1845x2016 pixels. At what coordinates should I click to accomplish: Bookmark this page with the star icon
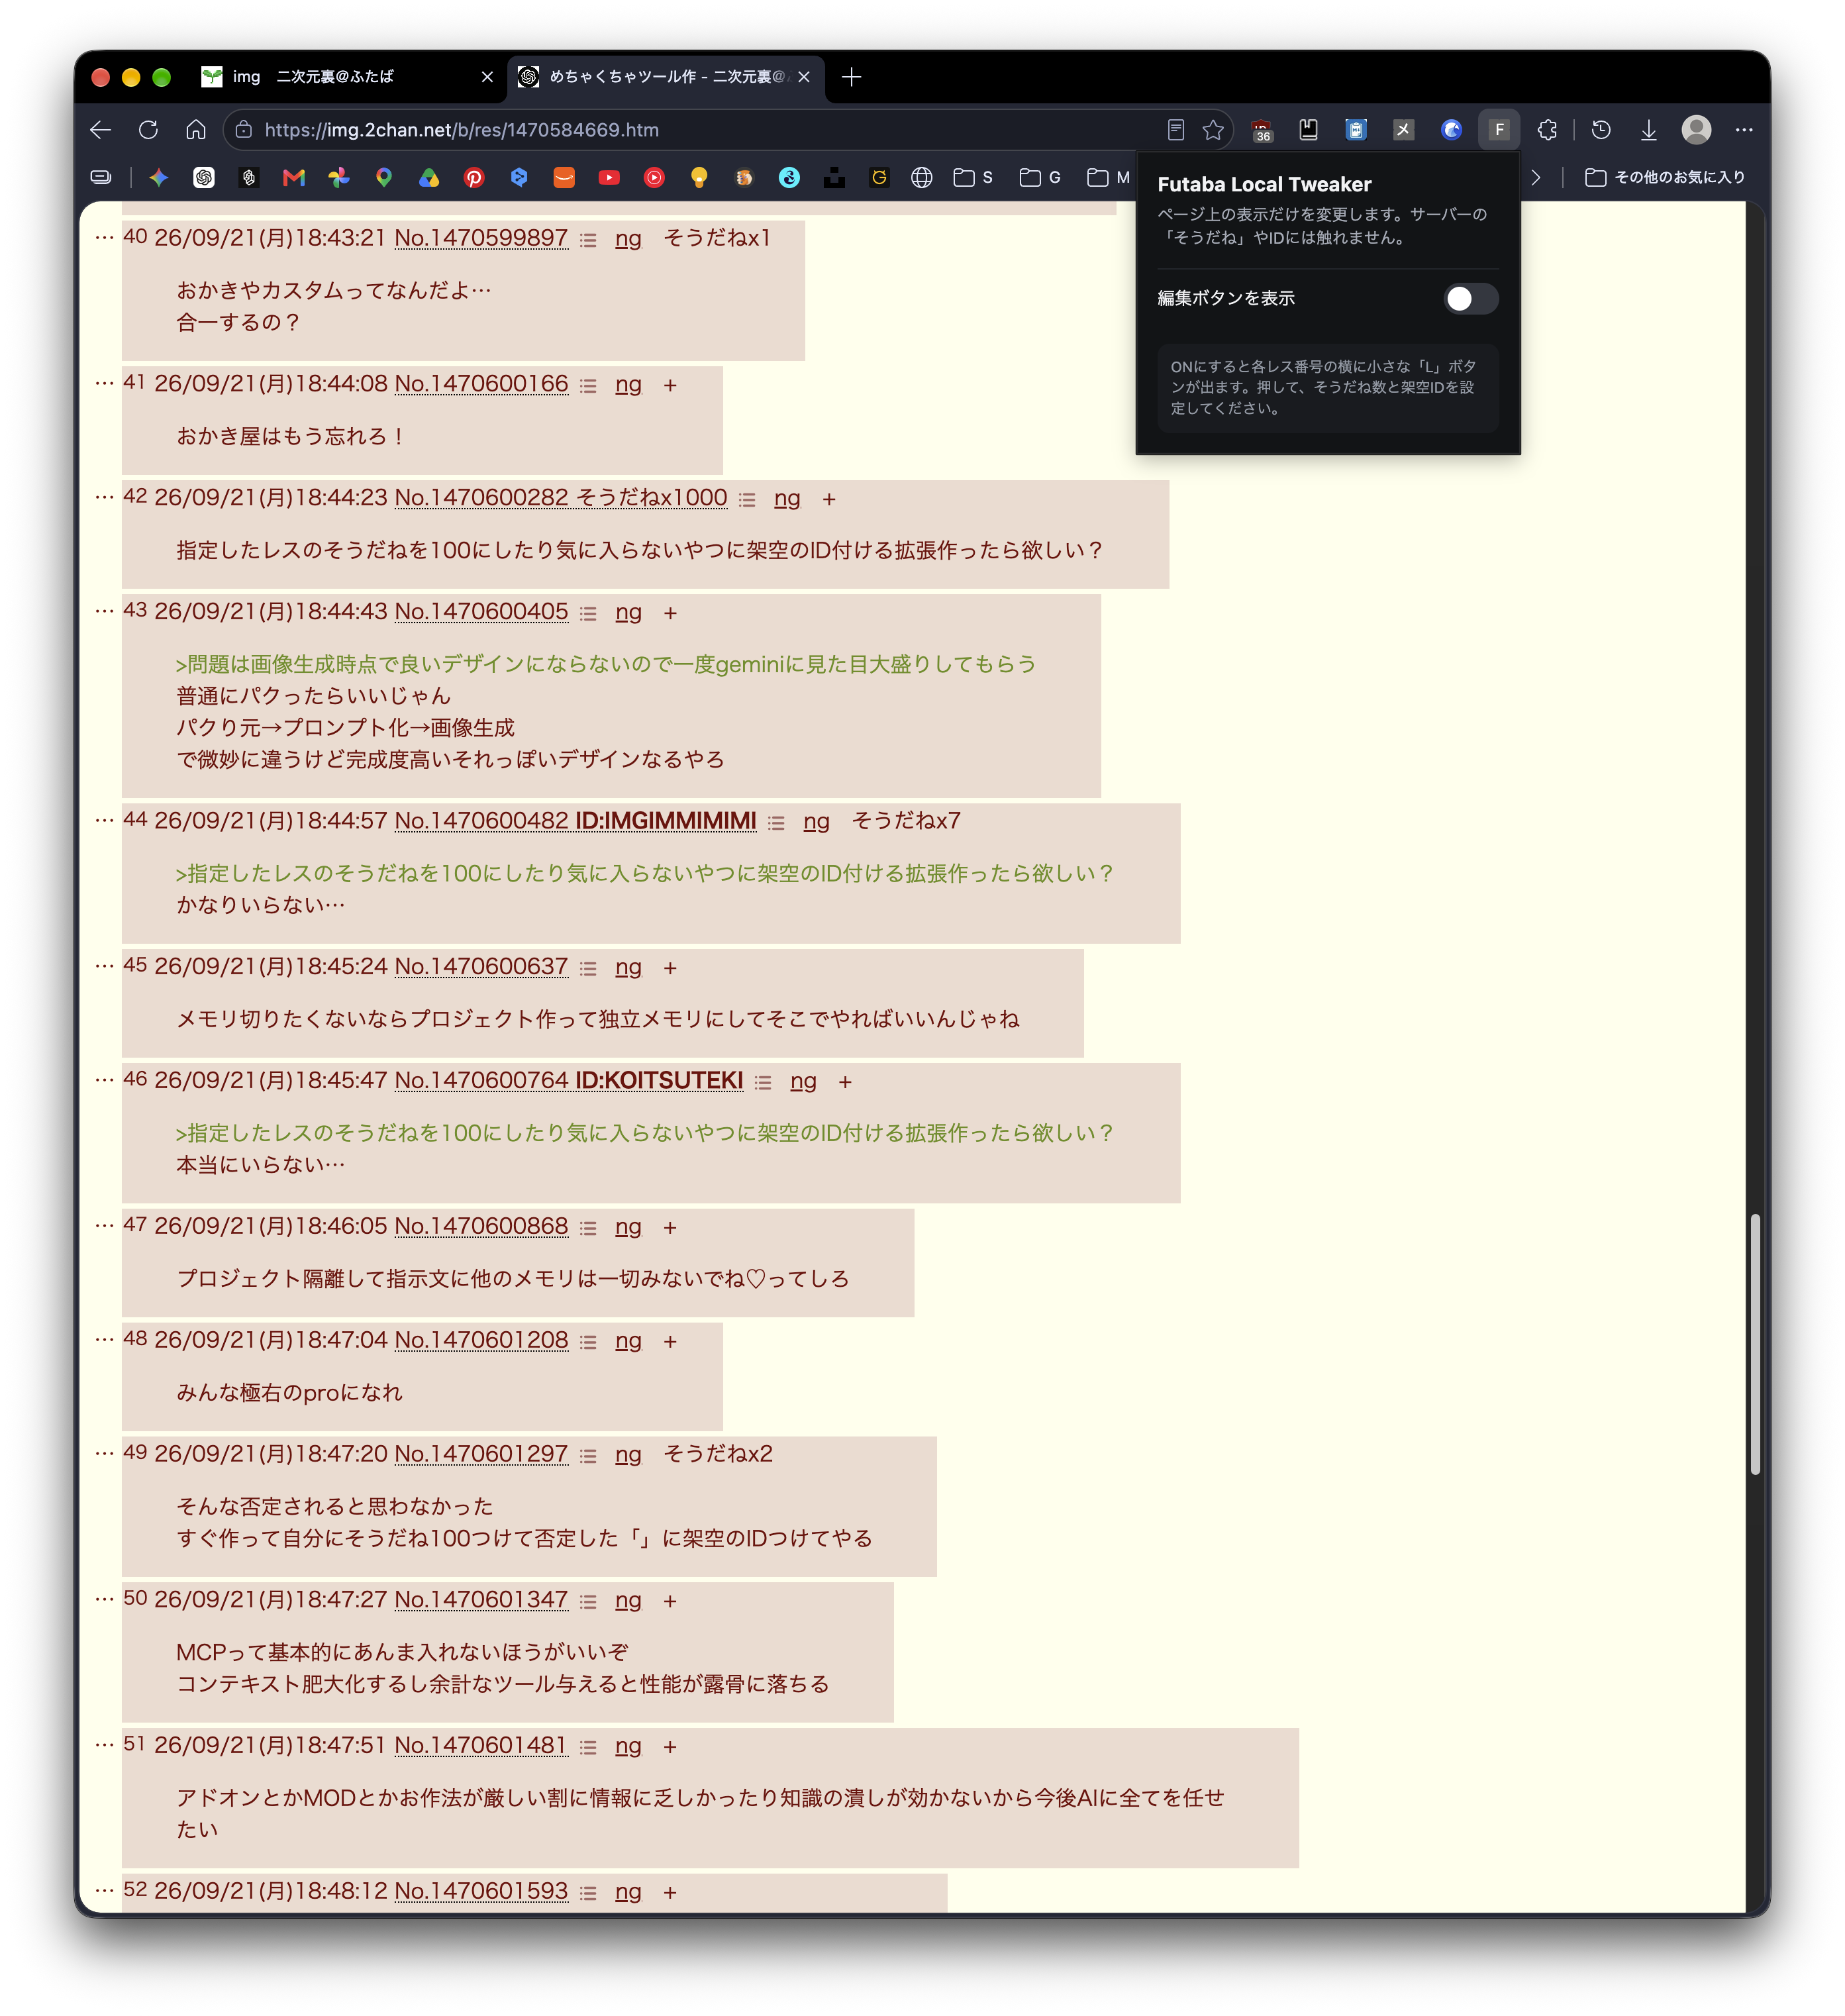click(x=1212, y=130)
